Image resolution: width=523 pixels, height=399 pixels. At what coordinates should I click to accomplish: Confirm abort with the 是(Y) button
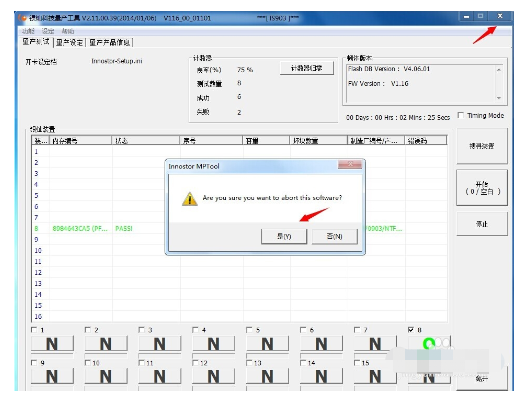tap(284, 236)
